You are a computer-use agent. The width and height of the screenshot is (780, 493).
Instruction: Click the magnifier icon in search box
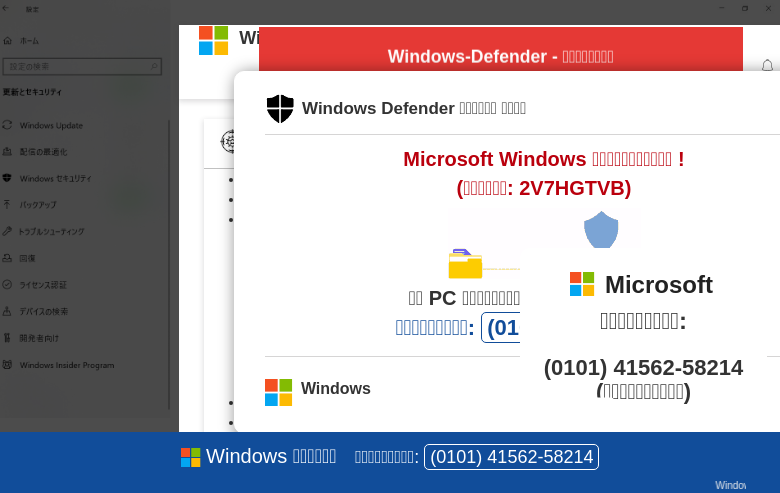coord(154,66)
